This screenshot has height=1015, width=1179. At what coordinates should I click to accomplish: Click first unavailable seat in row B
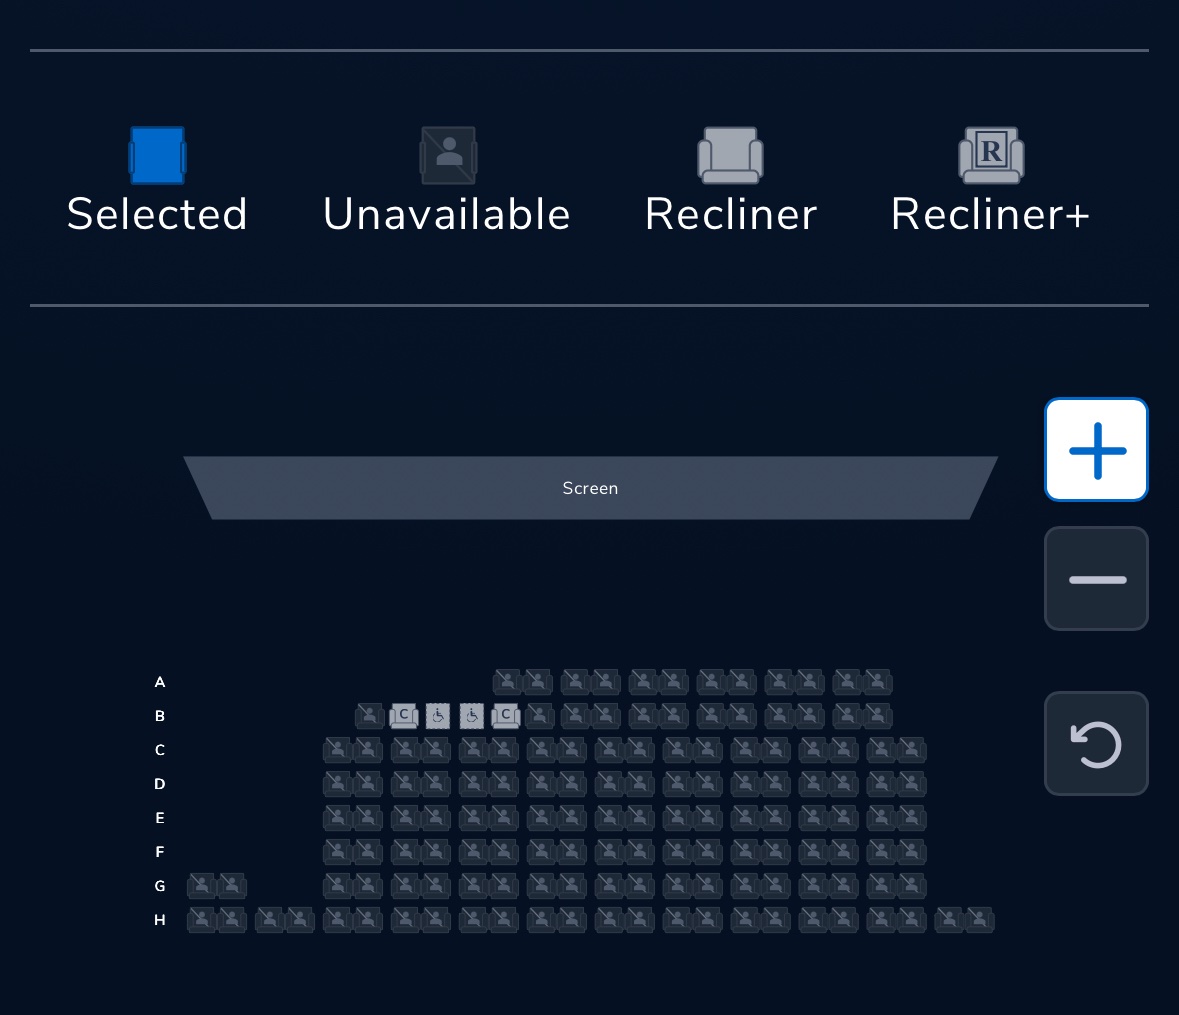pyautogui.click(x=369, y=716)
